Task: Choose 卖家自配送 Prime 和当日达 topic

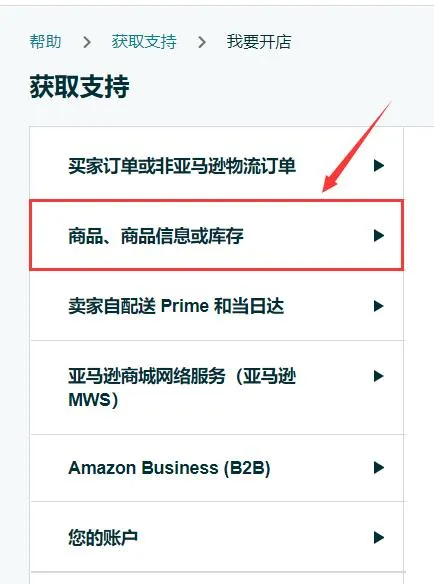Action: 216,306
